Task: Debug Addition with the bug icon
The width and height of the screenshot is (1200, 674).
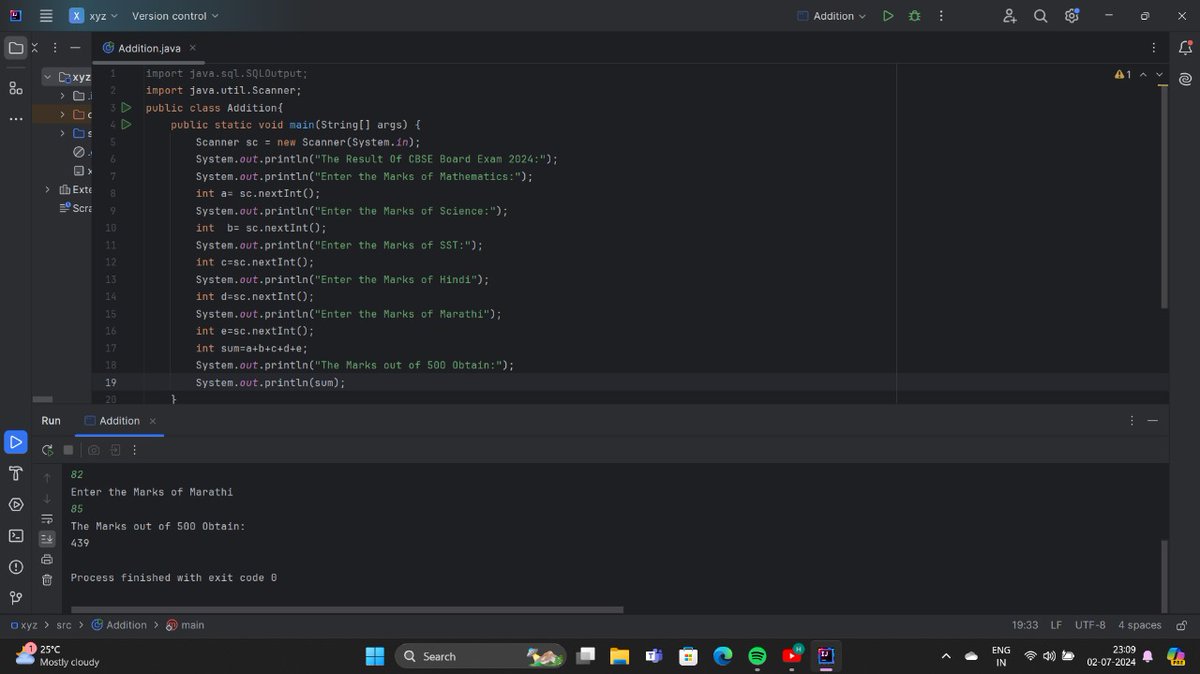Action: pos(914,16)
